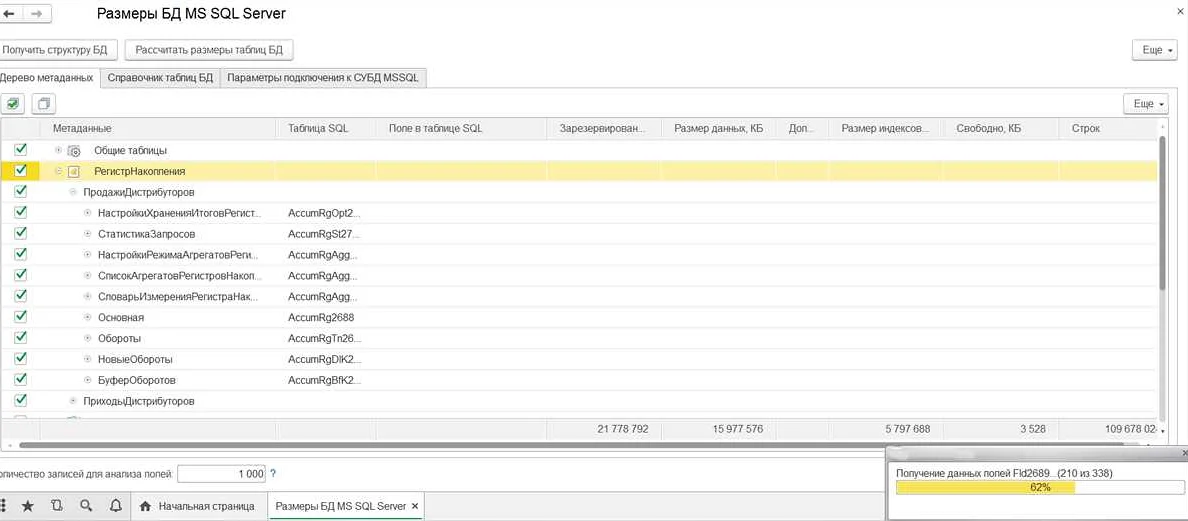
Task: Collapse the ПродажиДистрибуторов node
Action: [x=73, y=192]
